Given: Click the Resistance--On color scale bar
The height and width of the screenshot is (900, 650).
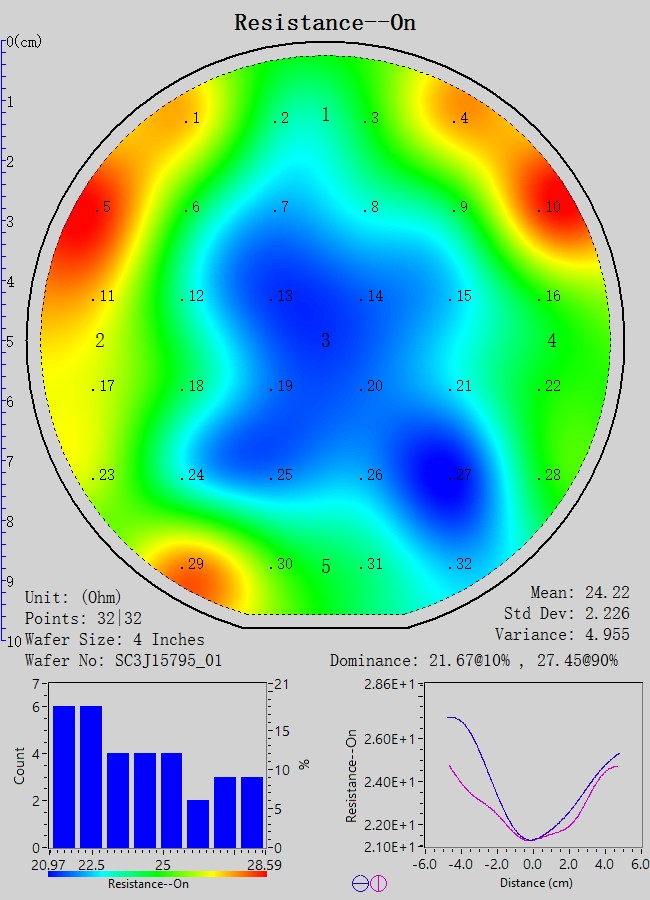Looking at the screenshot, I should pos(157,873).
